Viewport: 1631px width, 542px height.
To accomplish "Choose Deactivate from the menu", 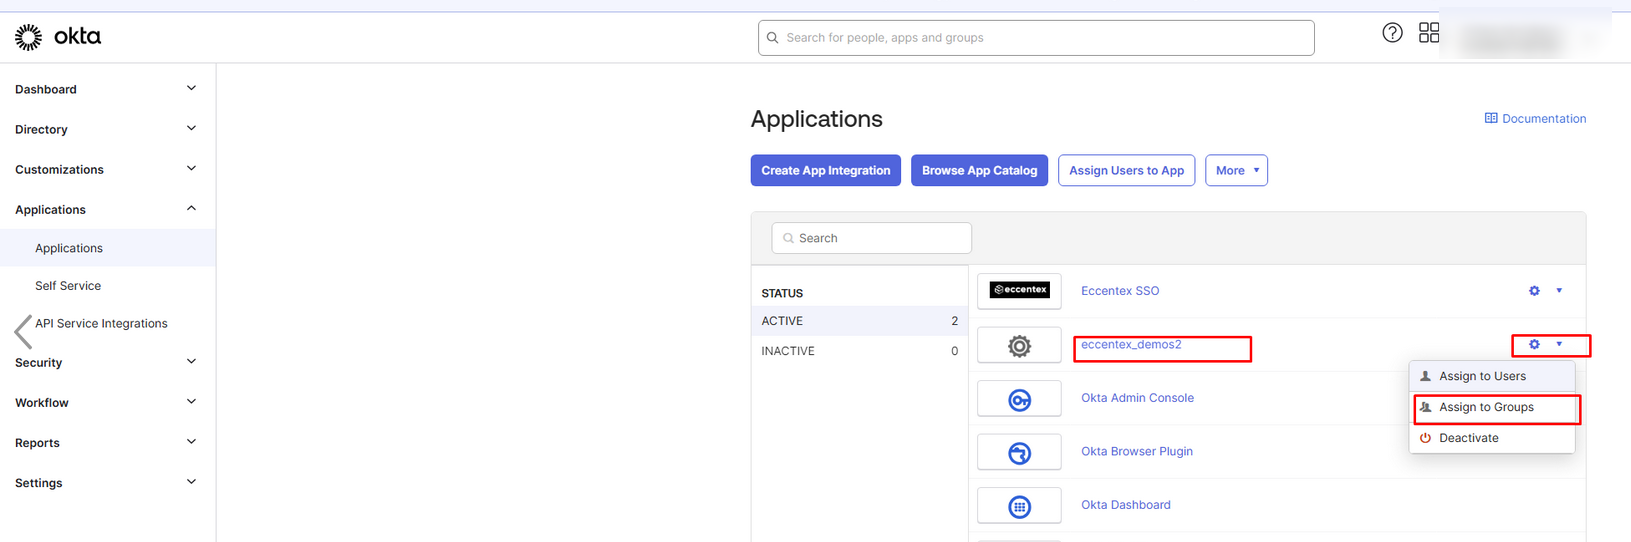I will (1492, 438).
